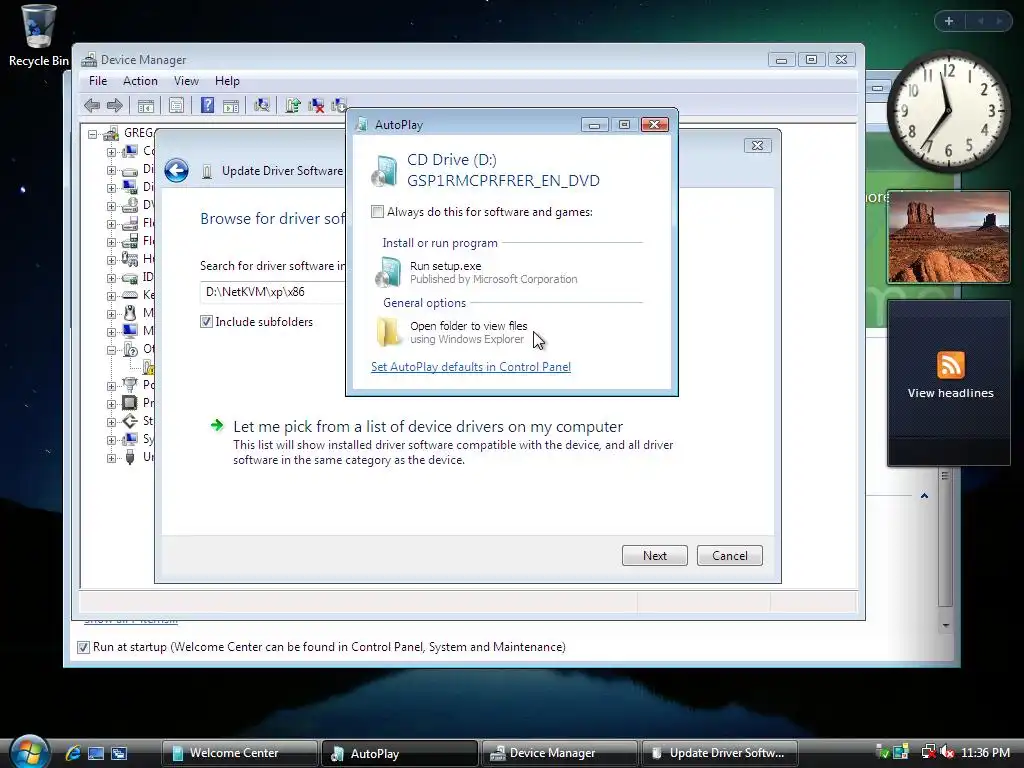
Task: Select the mouse device category icon in the tree
Action: [130, 312]
